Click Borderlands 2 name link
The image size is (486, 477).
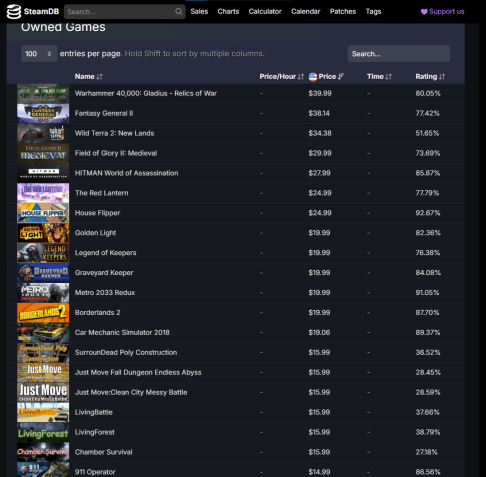pyautogui.click(x=97, y=313)
